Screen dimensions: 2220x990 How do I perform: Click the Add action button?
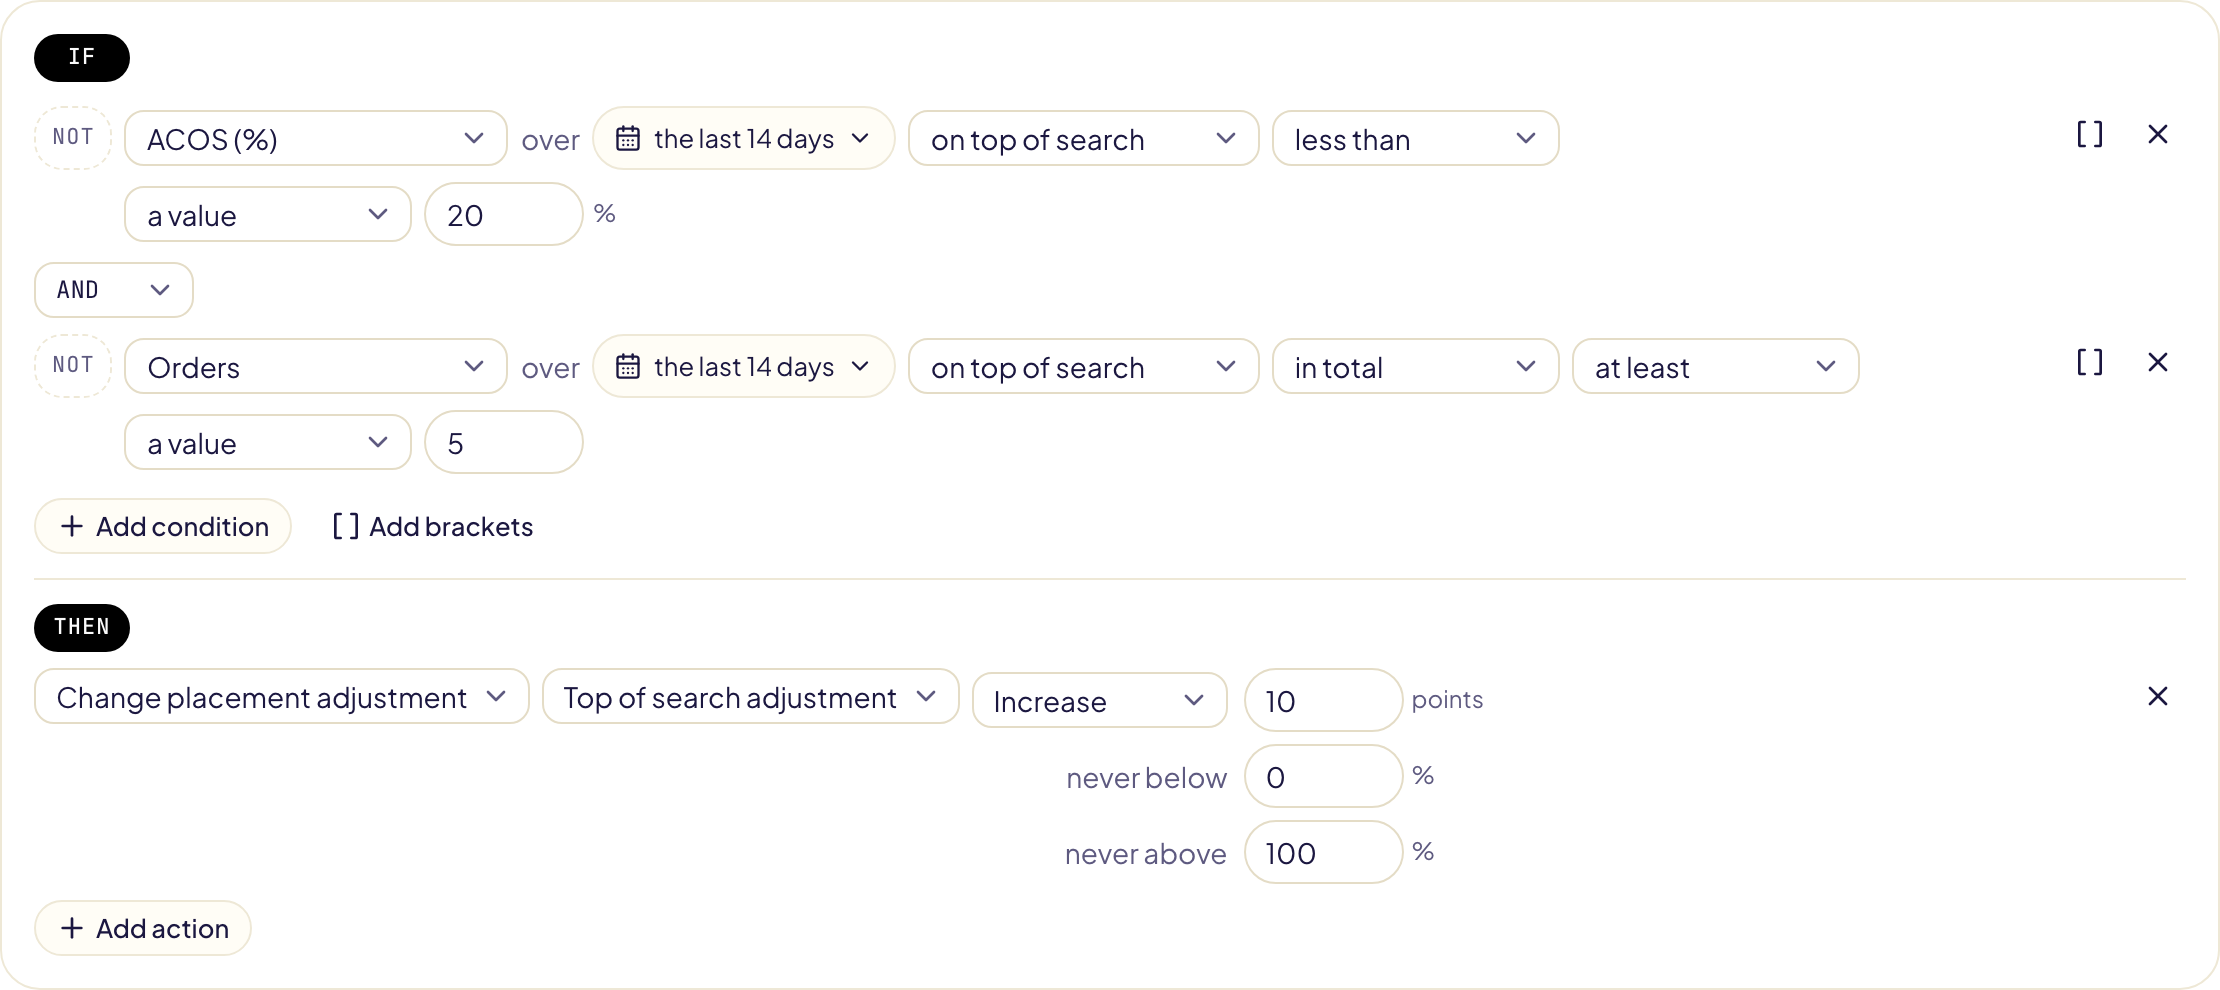tap(143, 928)
